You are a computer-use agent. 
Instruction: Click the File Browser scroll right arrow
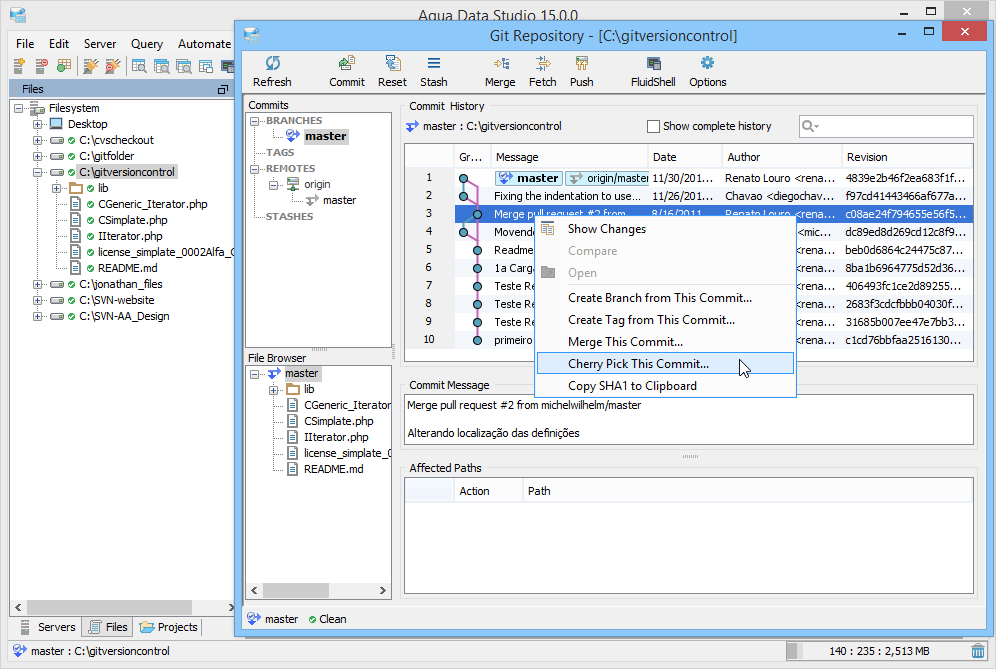coord(382,590)
